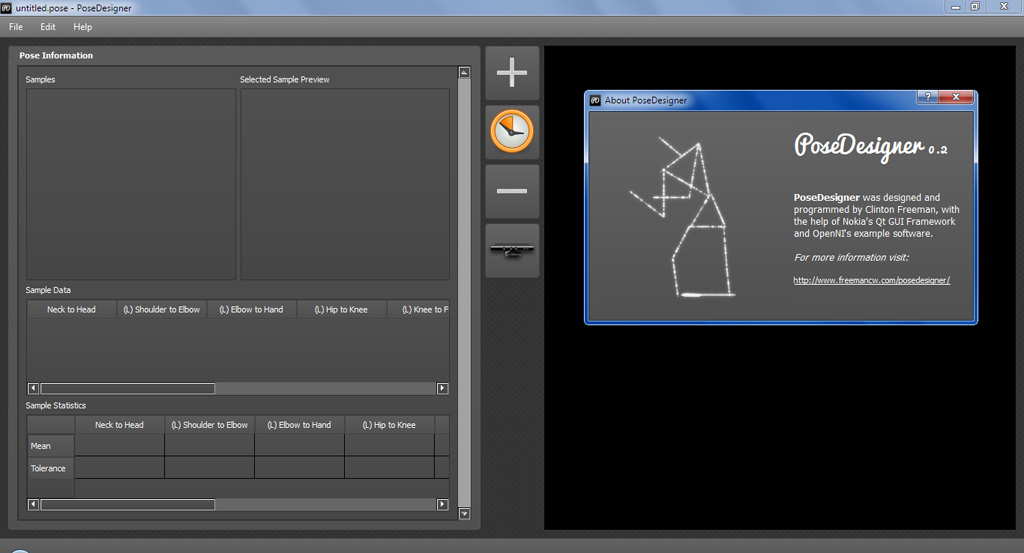Click (L) Hip to Knee header in Sample Statistics
This screenshot has height=553, width=1024.
click(389, 425)
